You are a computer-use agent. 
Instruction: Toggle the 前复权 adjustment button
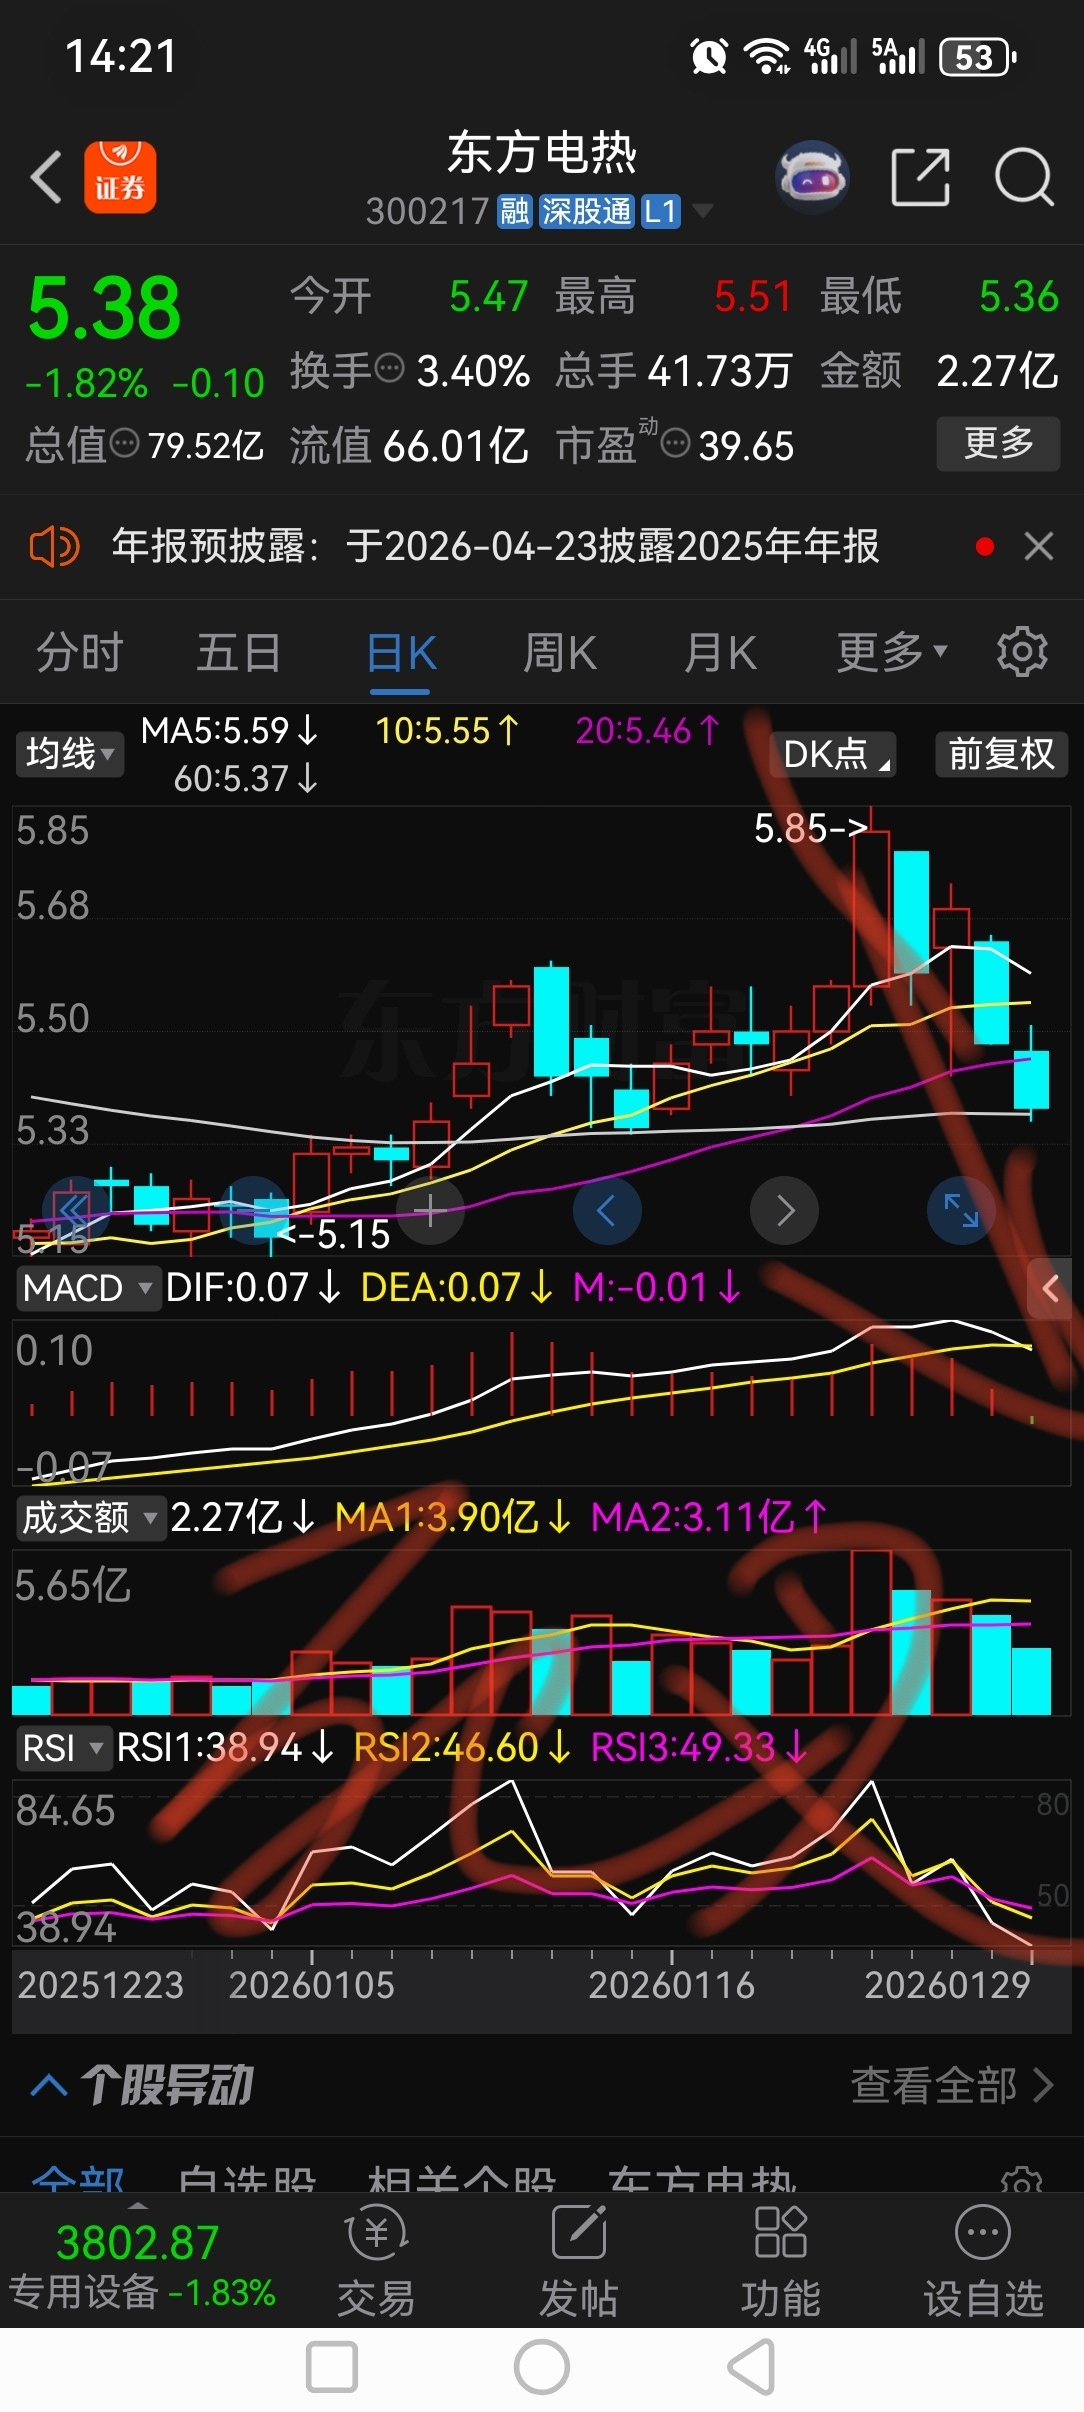(x=1001, y=754)
